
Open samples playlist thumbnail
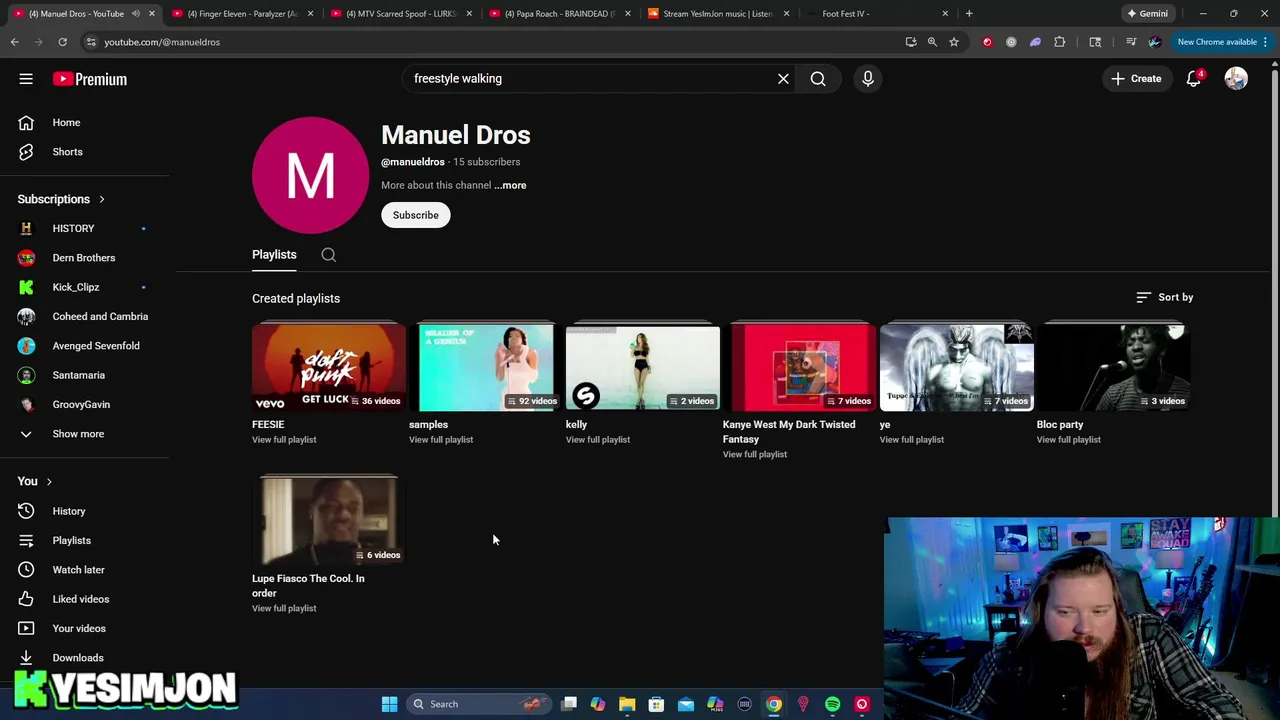point(486,366)
